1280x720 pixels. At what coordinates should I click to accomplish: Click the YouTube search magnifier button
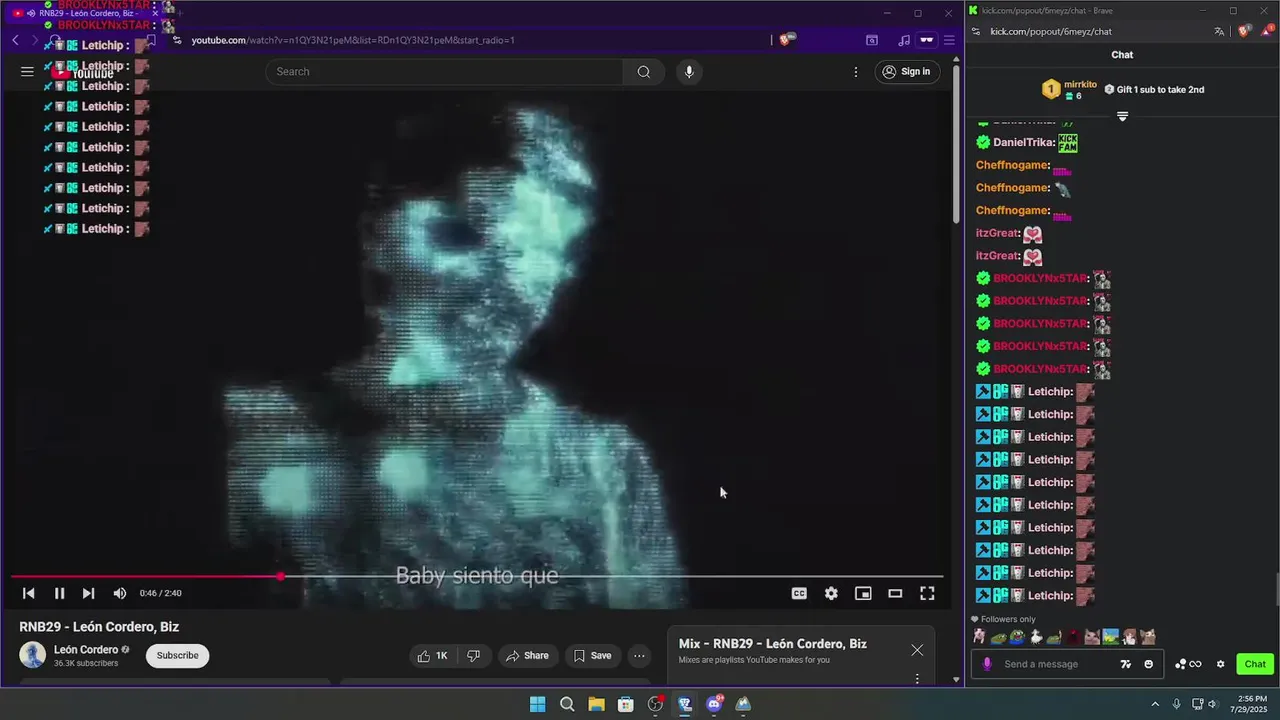click(643, 71)
